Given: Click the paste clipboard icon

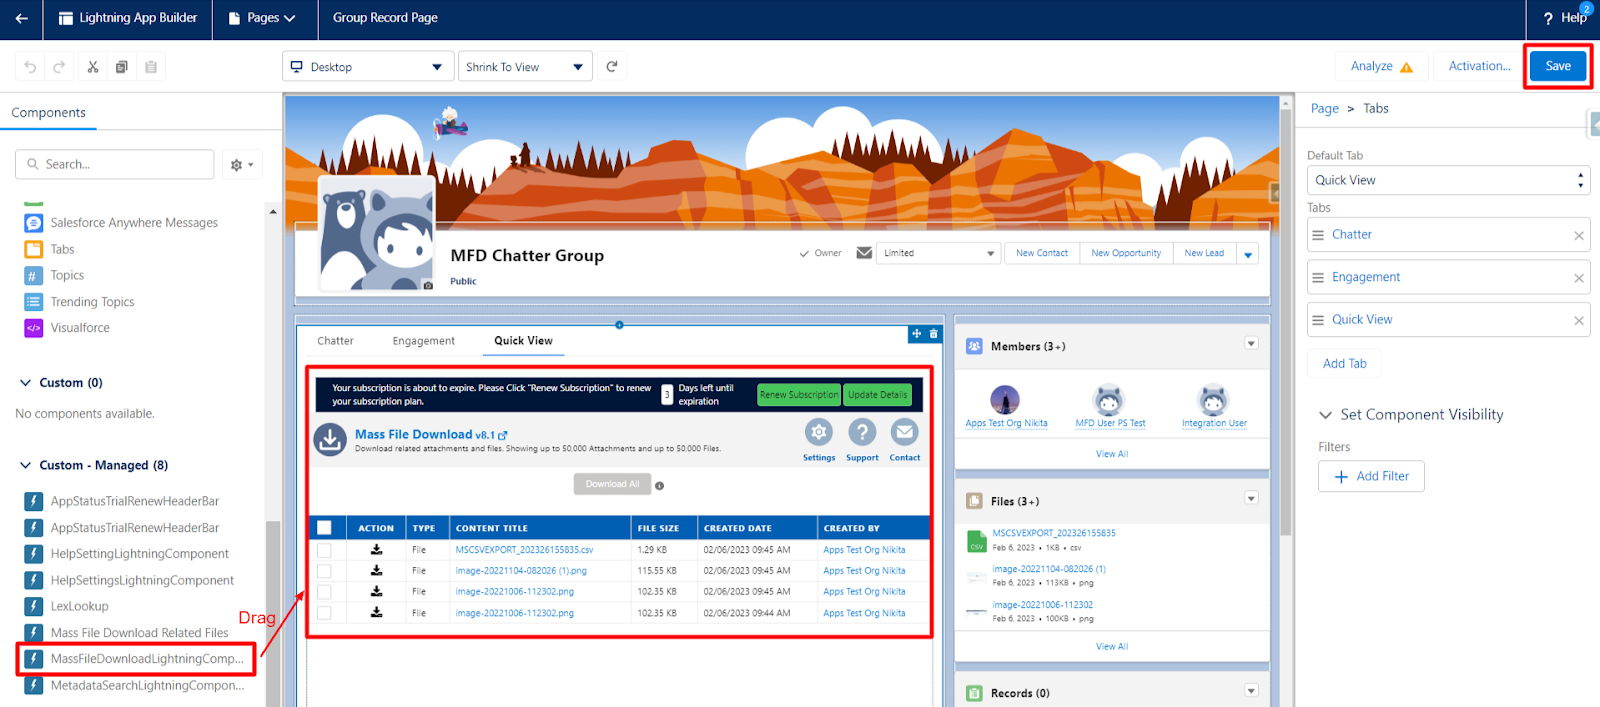Looking at the screenshot, I should point(151,67).
